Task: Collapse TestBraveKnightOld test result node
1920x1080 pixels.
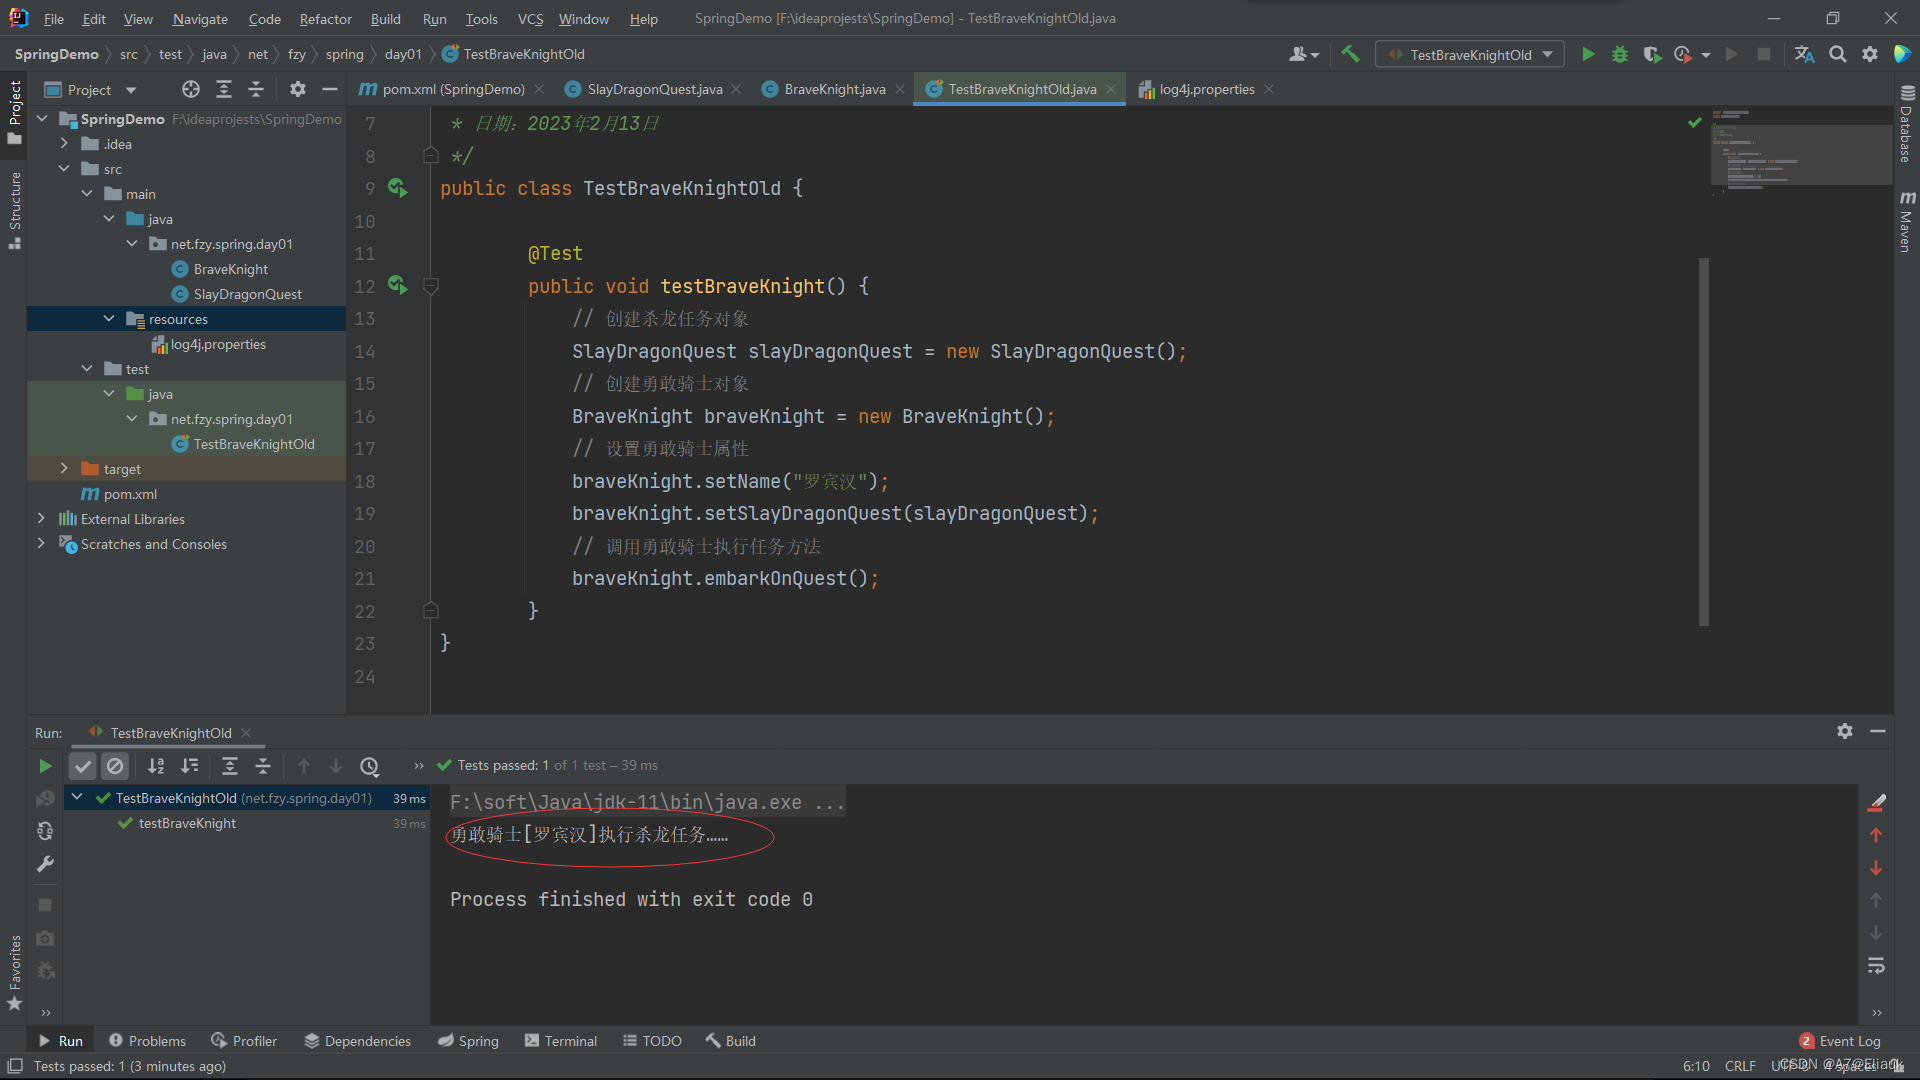Action: click(77, 798)
